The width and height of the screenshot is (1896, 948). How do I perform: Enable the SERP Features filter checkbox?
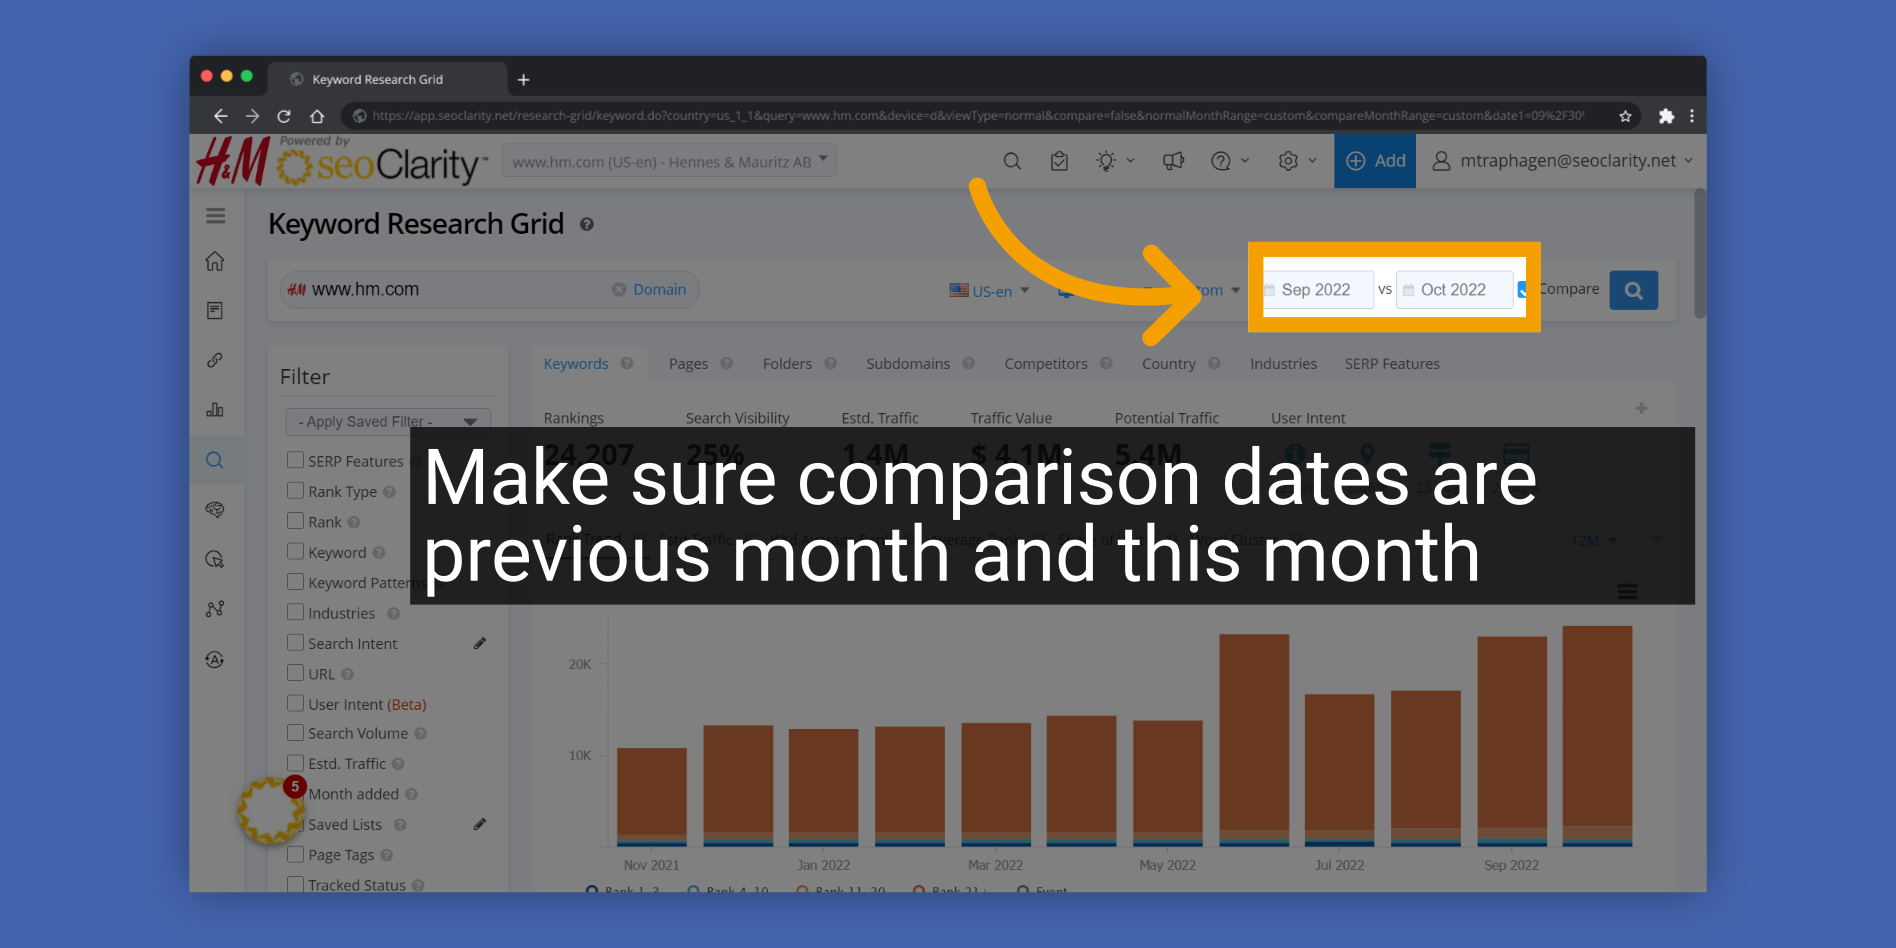295,460
